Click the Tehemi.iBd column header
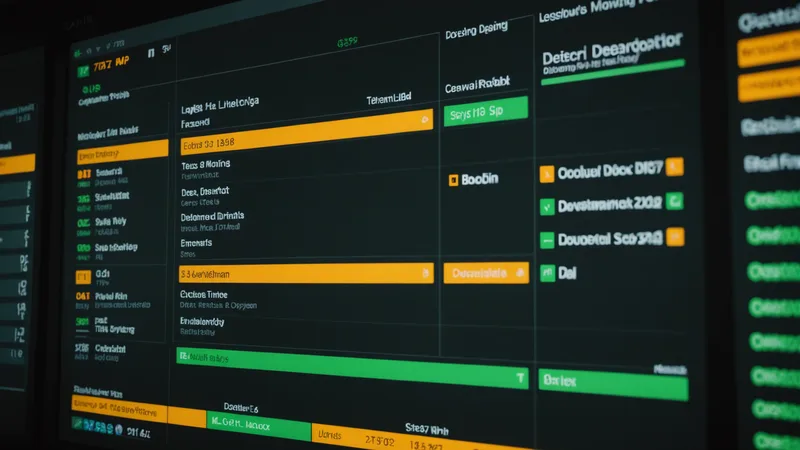This screenshot has height=450, width=800. coord(389,98)
